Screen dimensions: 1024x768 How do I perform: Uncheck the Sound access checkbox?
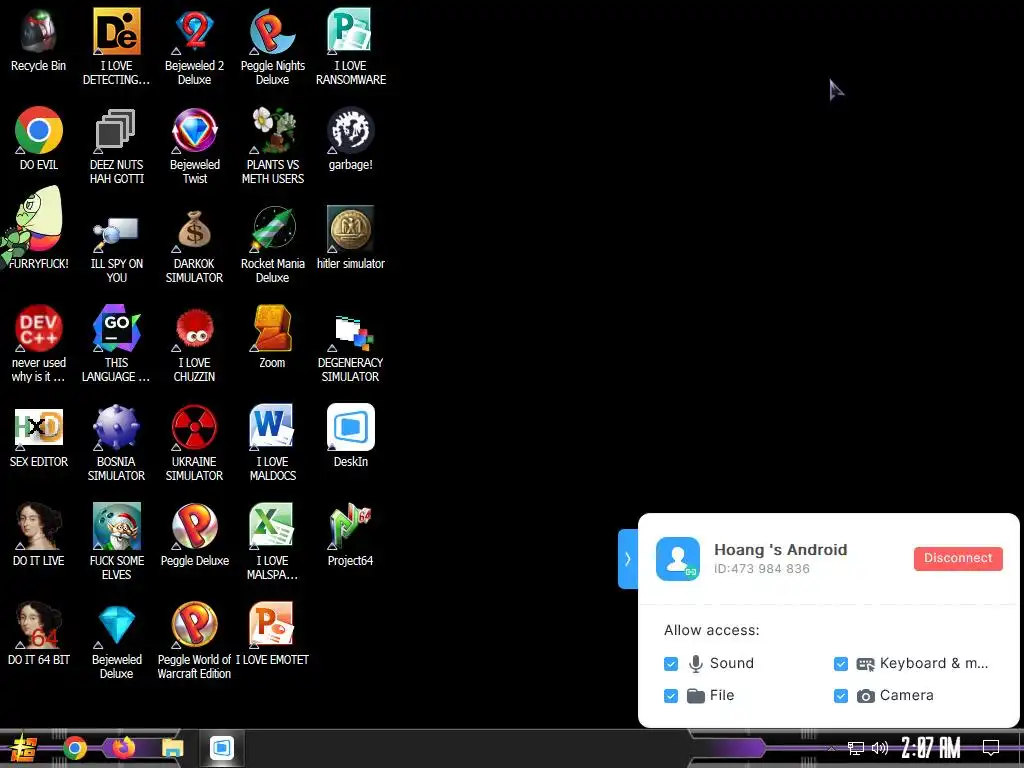(671, 664)
